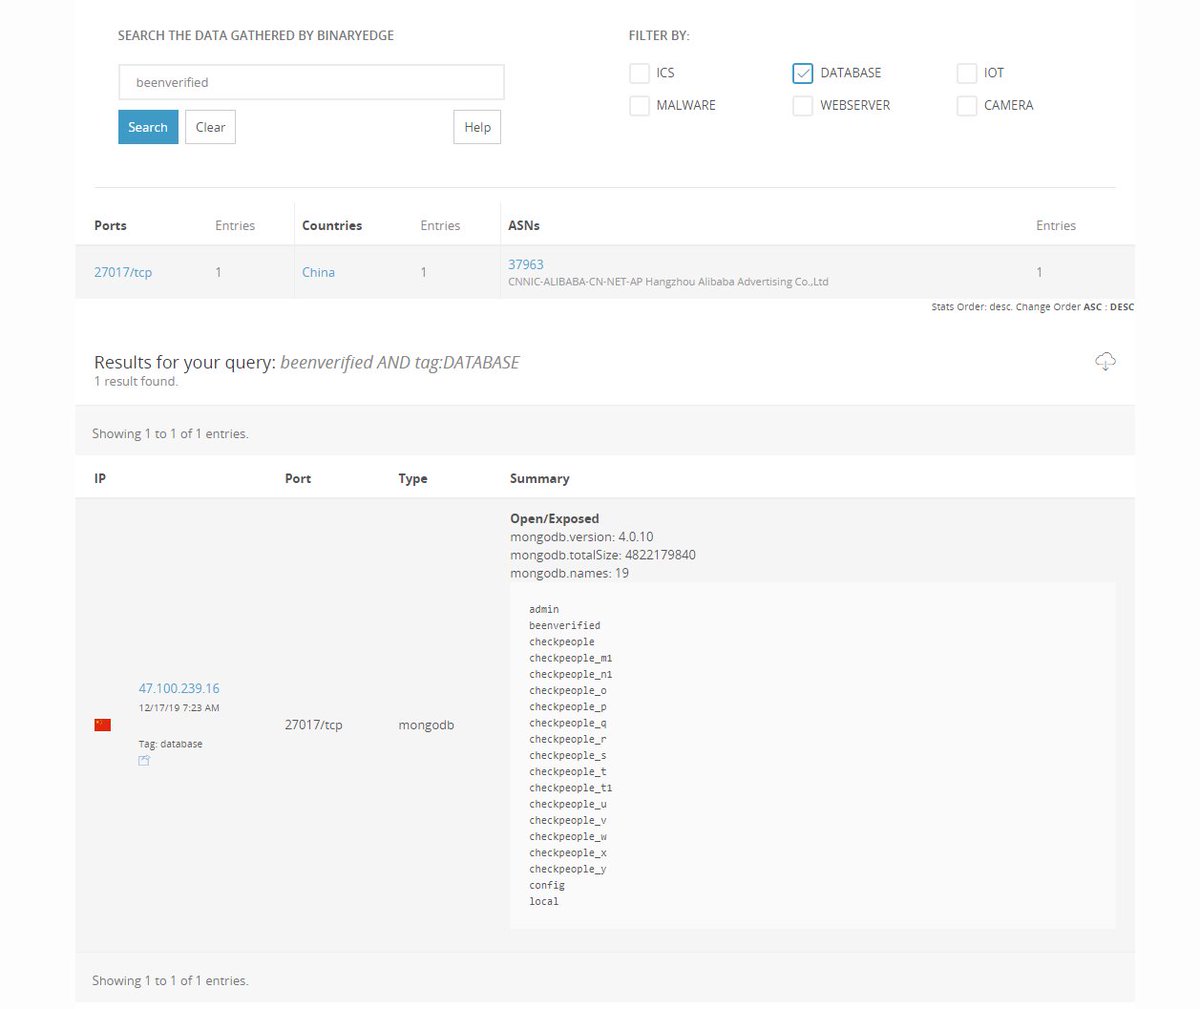Click the Port column header
Image resolution: width=1200 pixels, height=1009 pixels.
pos(298,478)
